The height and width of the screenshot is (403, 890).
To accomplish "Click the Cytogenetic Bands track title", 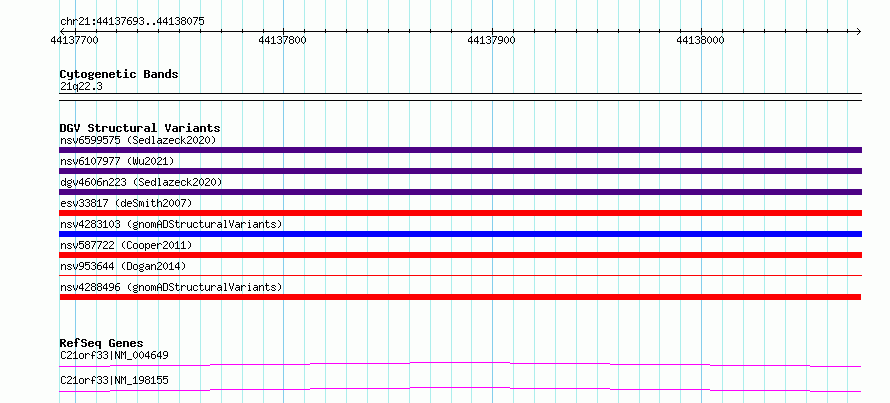I will tap(119, 74).
